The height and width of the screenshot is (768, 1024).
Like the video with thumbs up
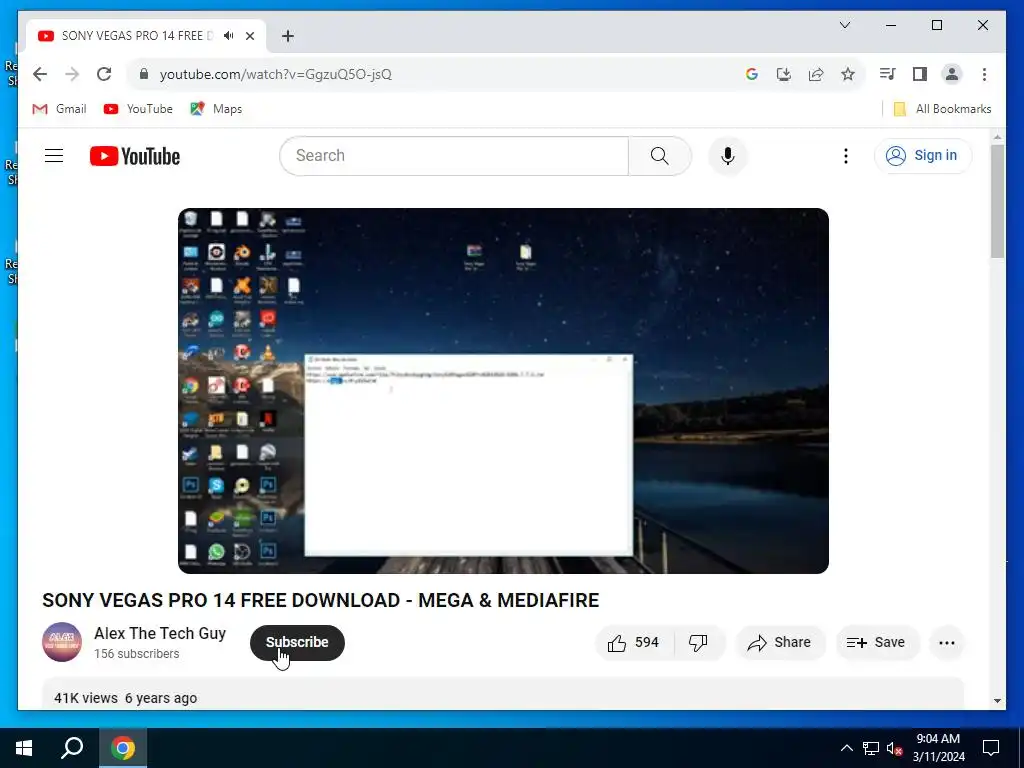(634, 643)
